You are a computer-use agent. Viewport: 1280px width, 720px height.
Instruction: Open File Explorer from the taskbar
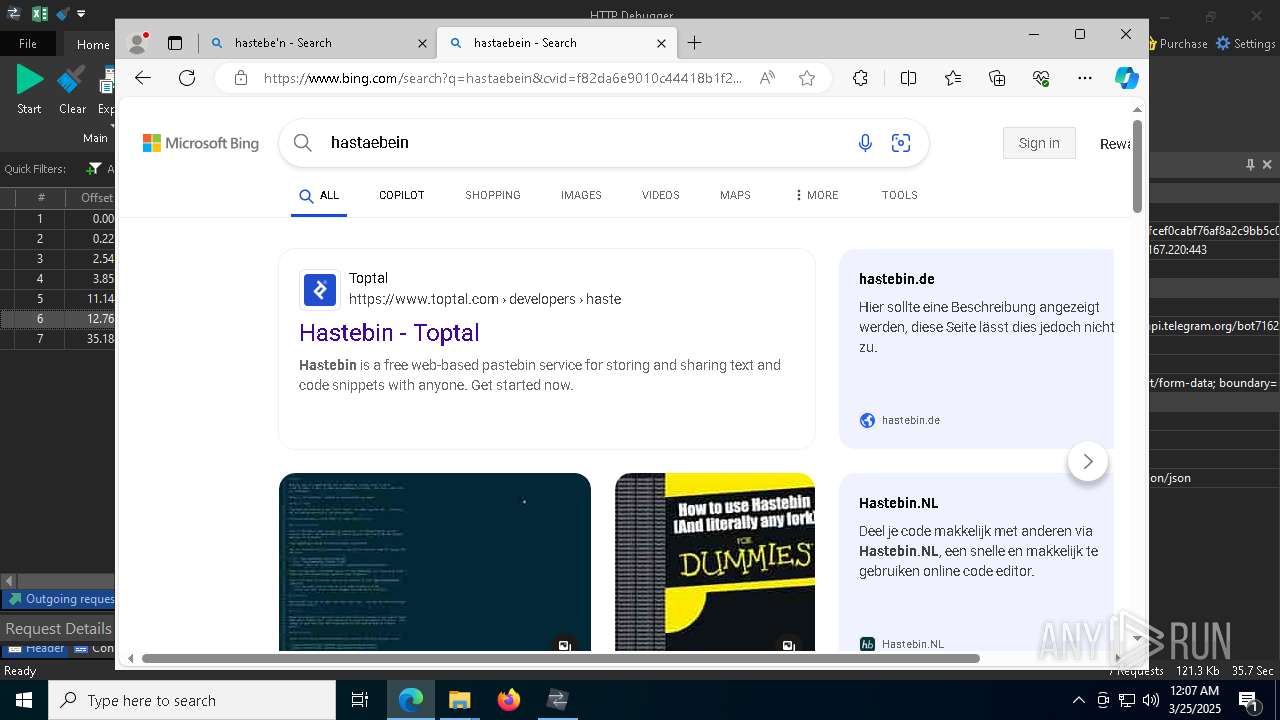459,700
